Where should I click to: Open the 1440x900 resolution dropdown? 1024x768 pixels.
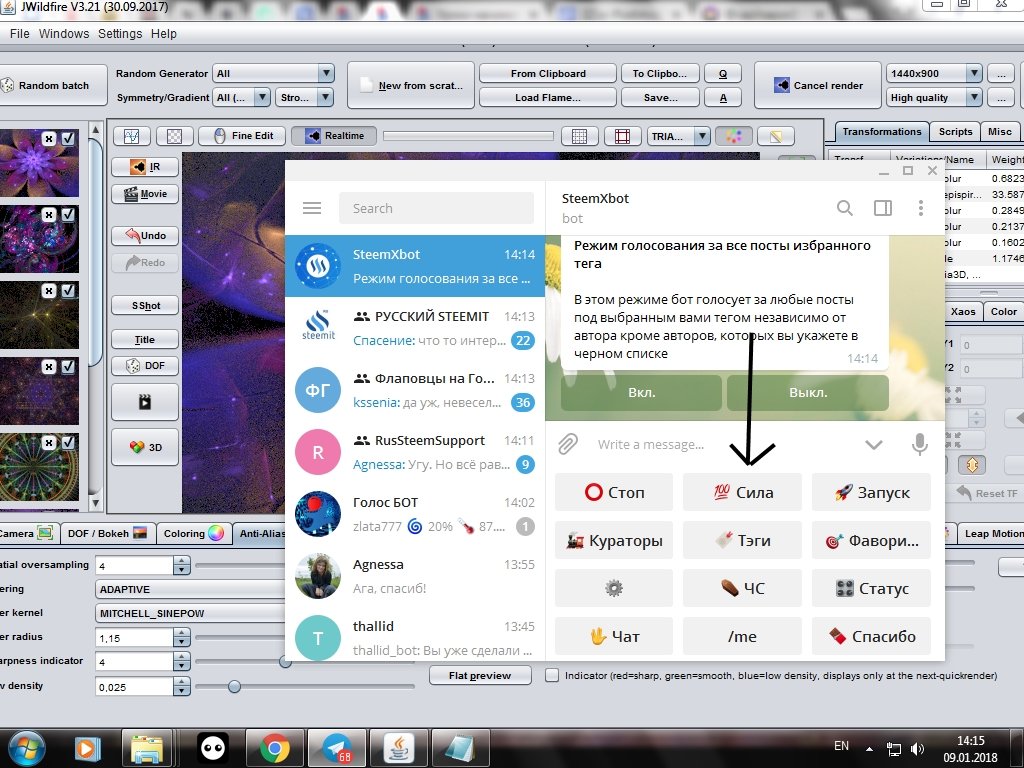[x=934, y=73]
